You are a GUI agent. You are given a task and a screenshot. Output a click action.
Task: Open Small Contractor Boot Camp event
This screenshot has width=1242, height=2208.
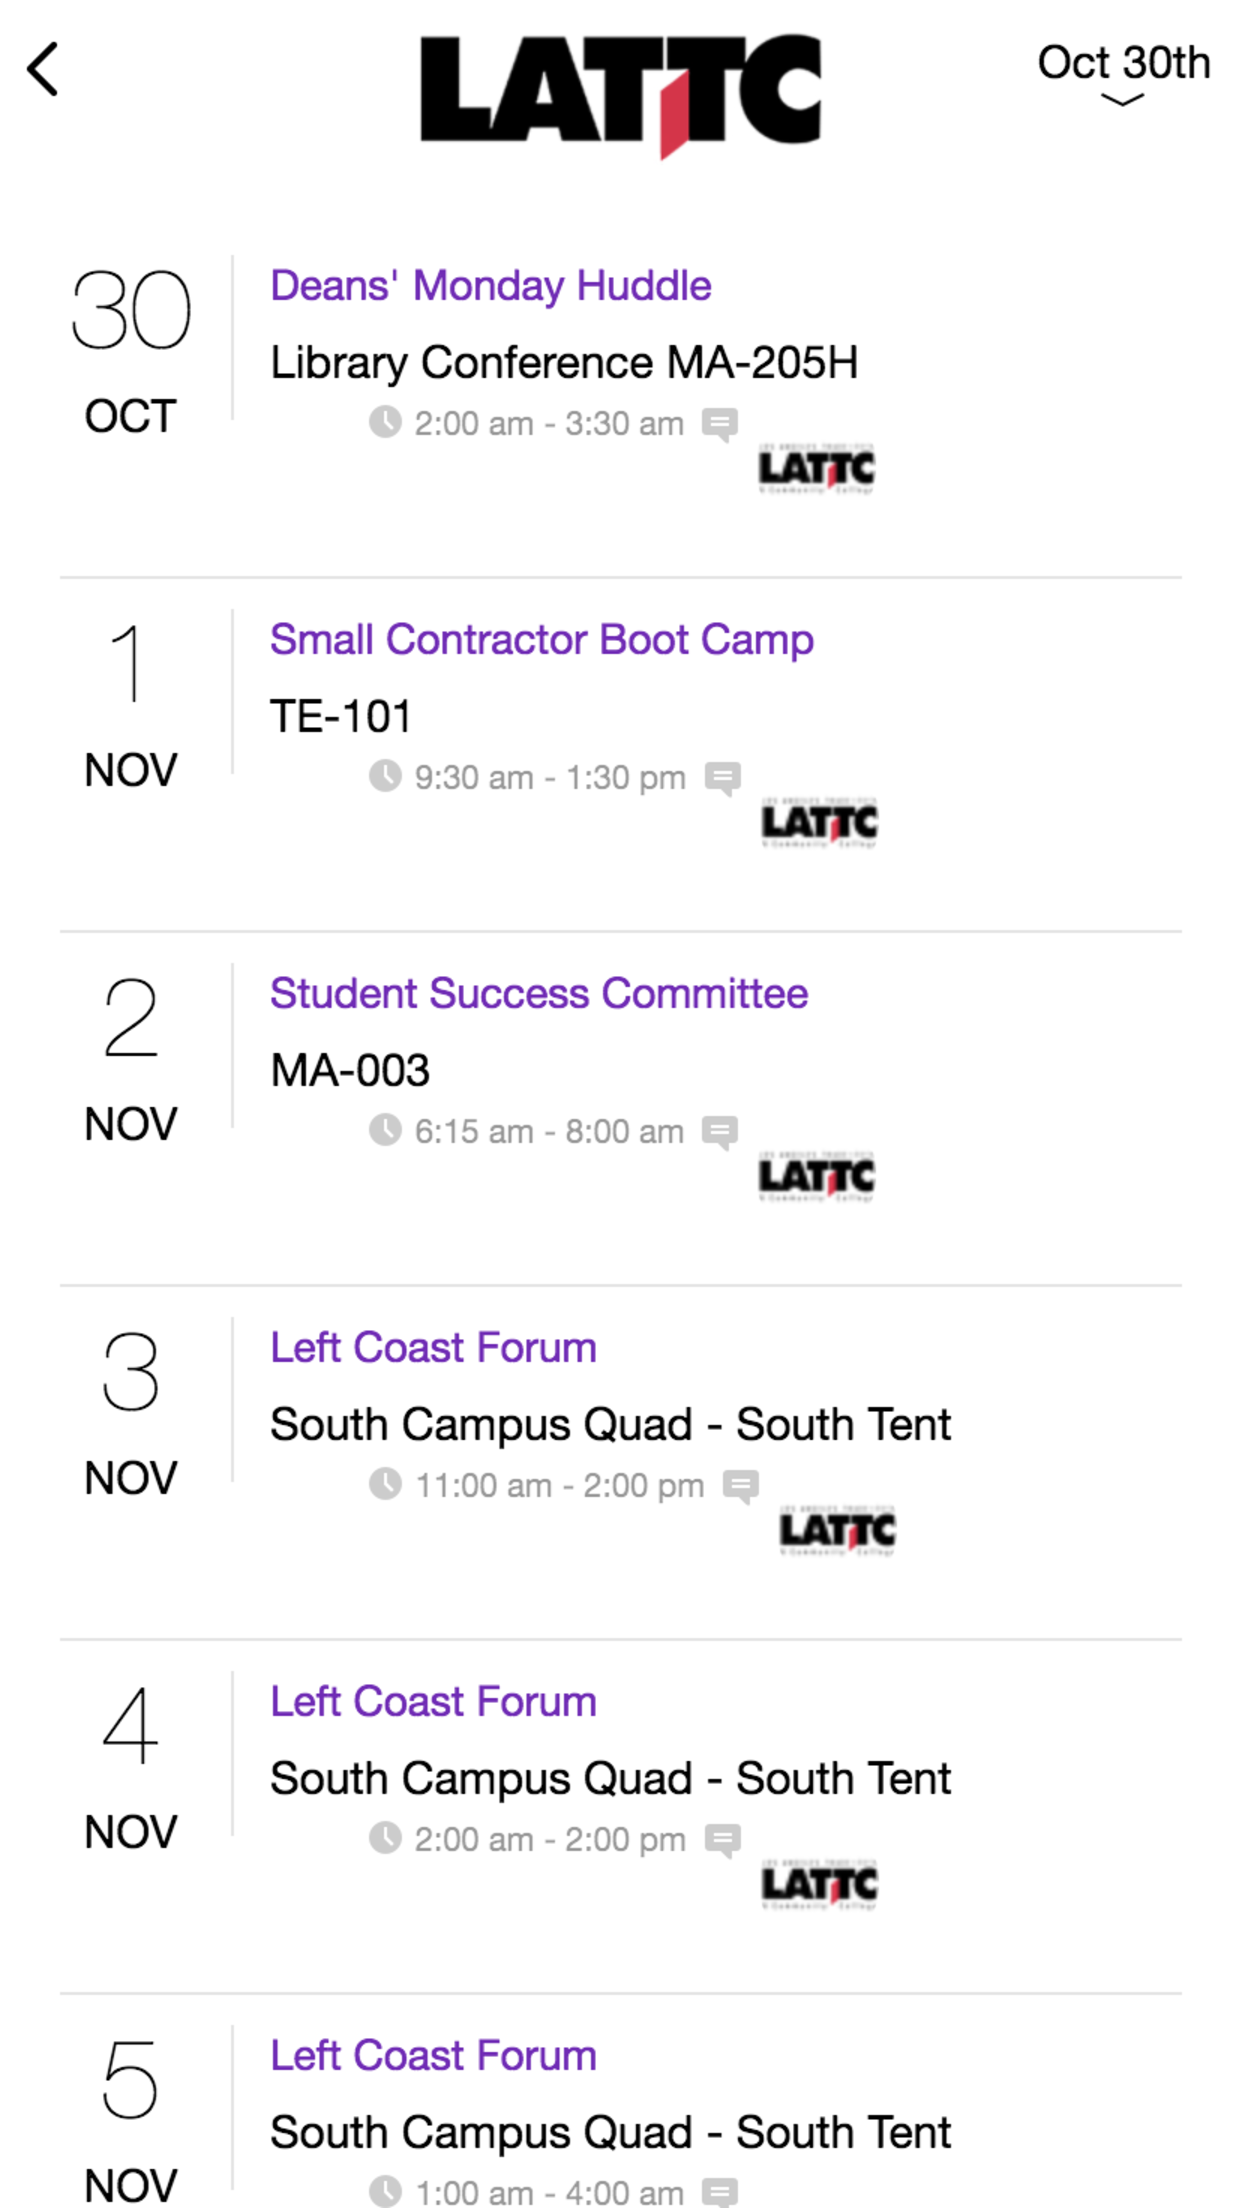pos(541,640)
